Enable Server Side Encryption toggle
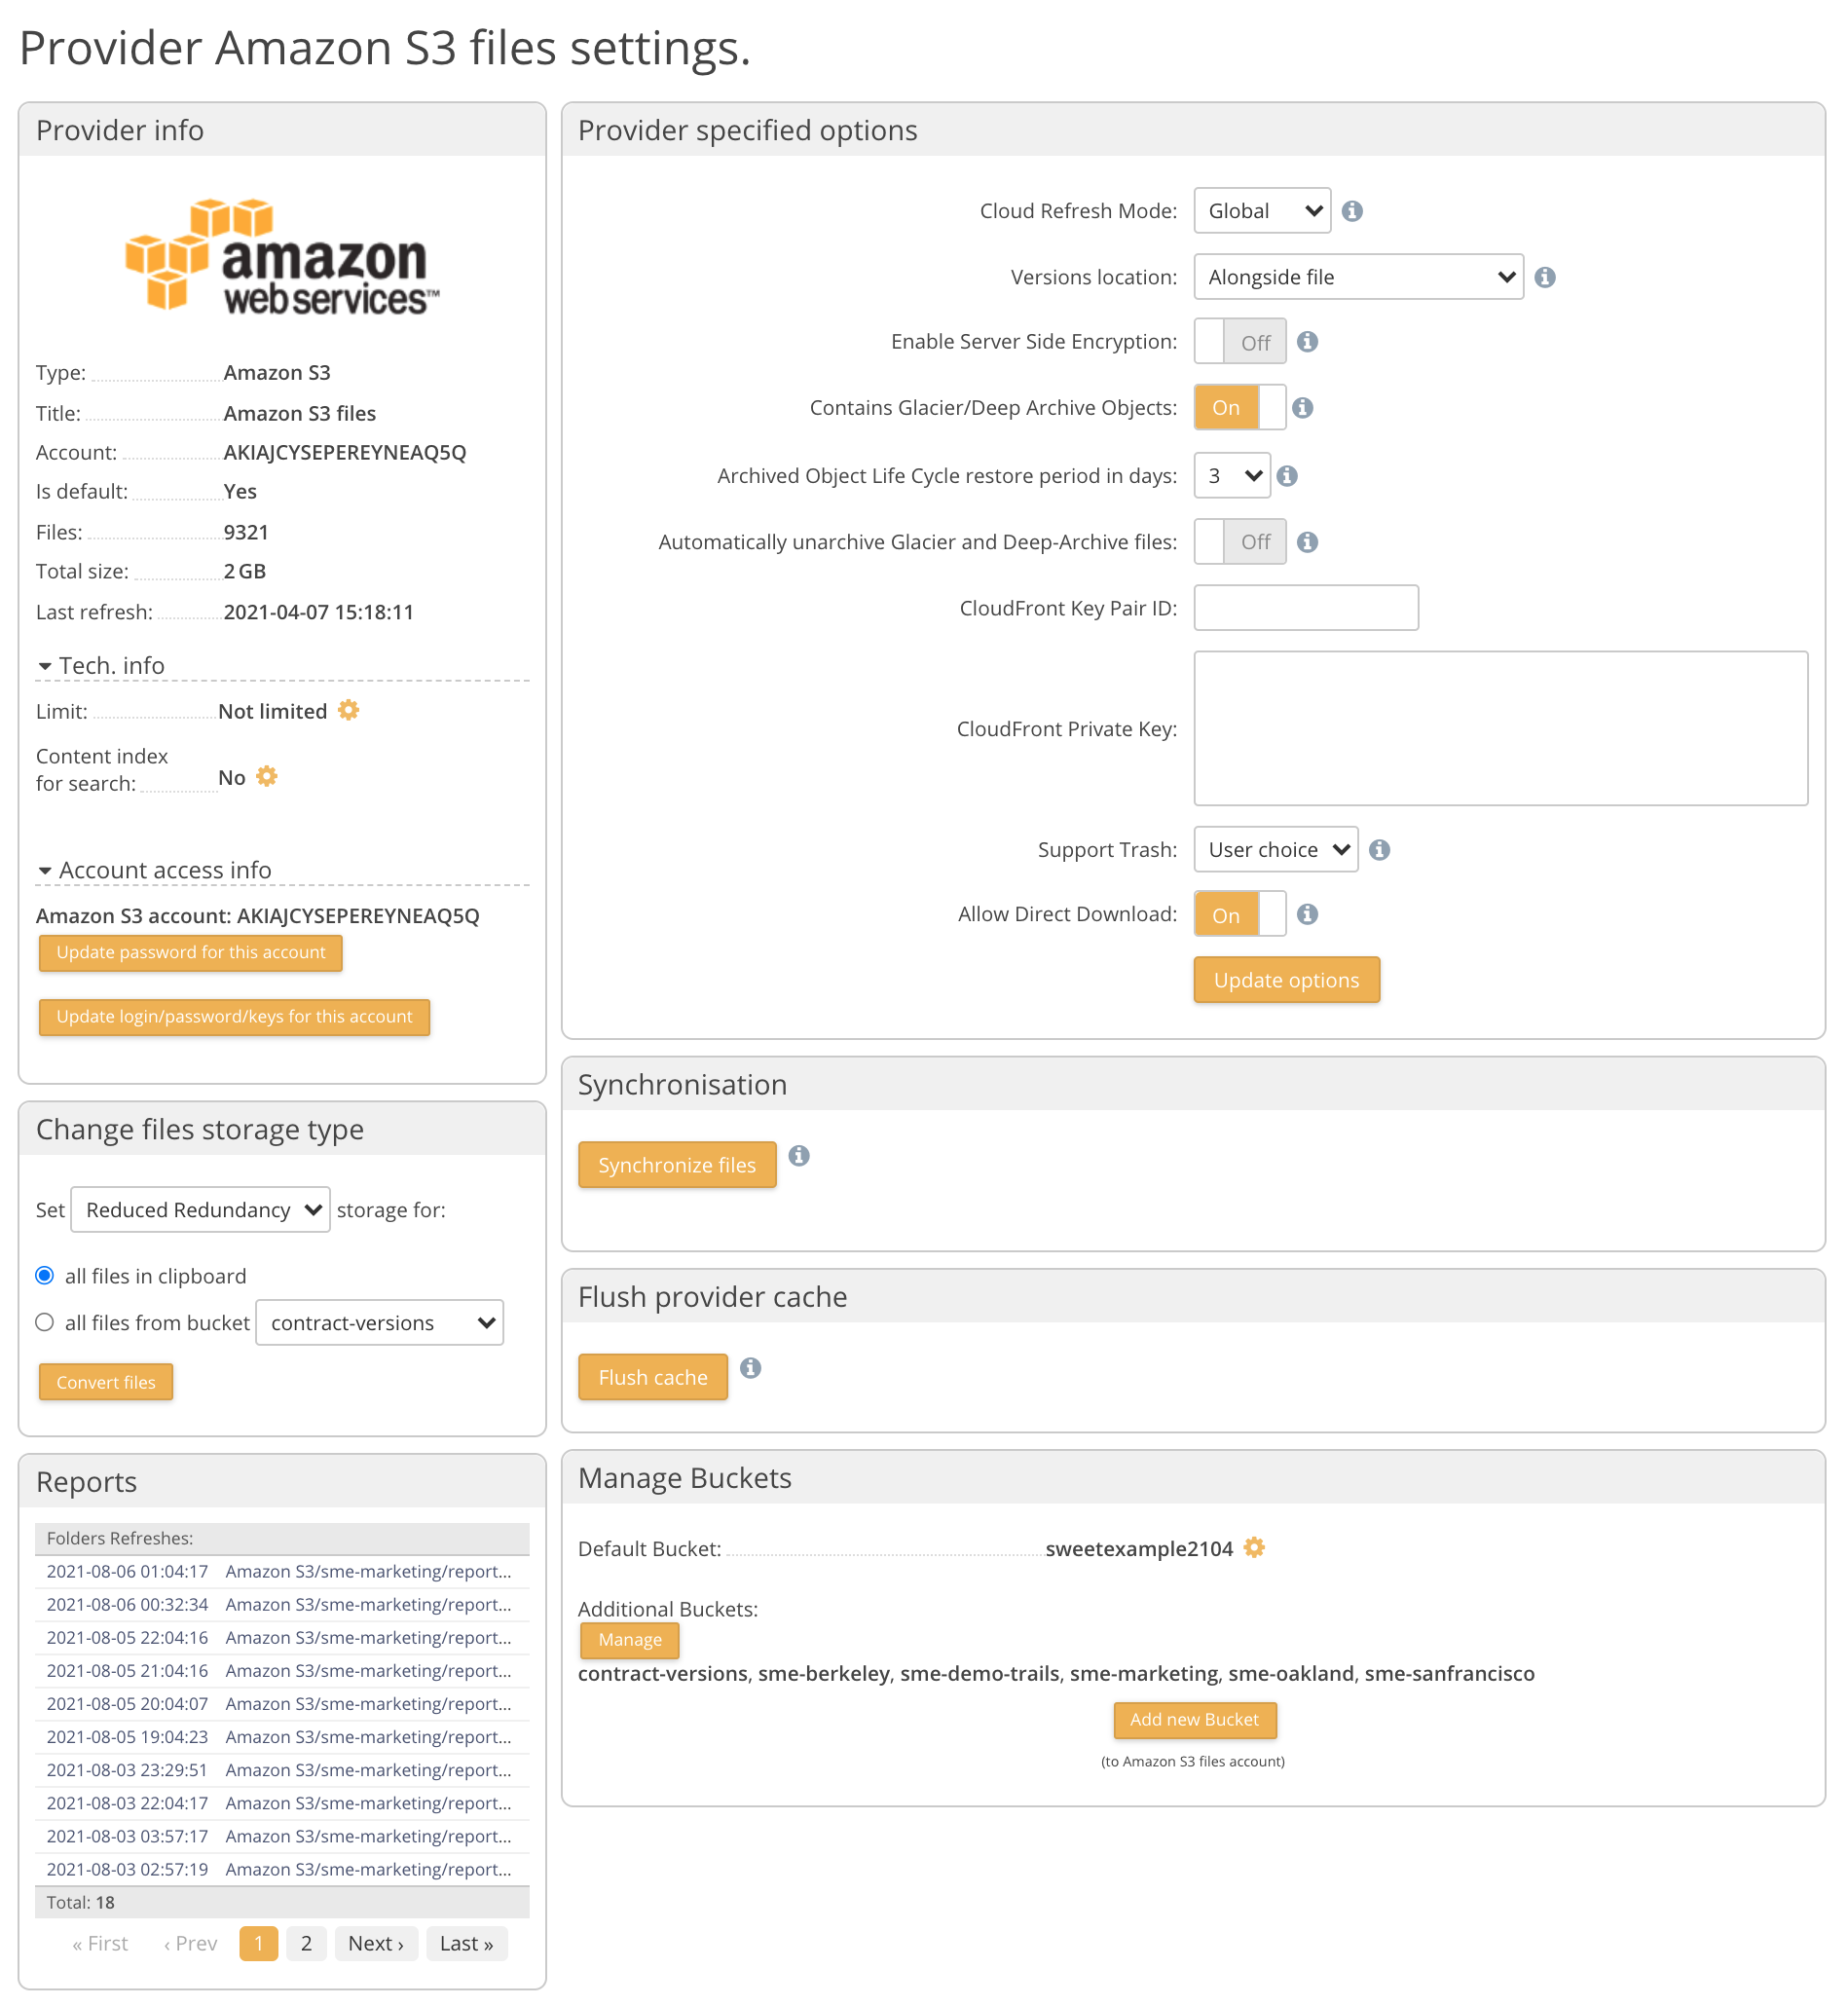Viewport: 1848px width, 2006px height. pyautogui.click(x=1239, y=342)
